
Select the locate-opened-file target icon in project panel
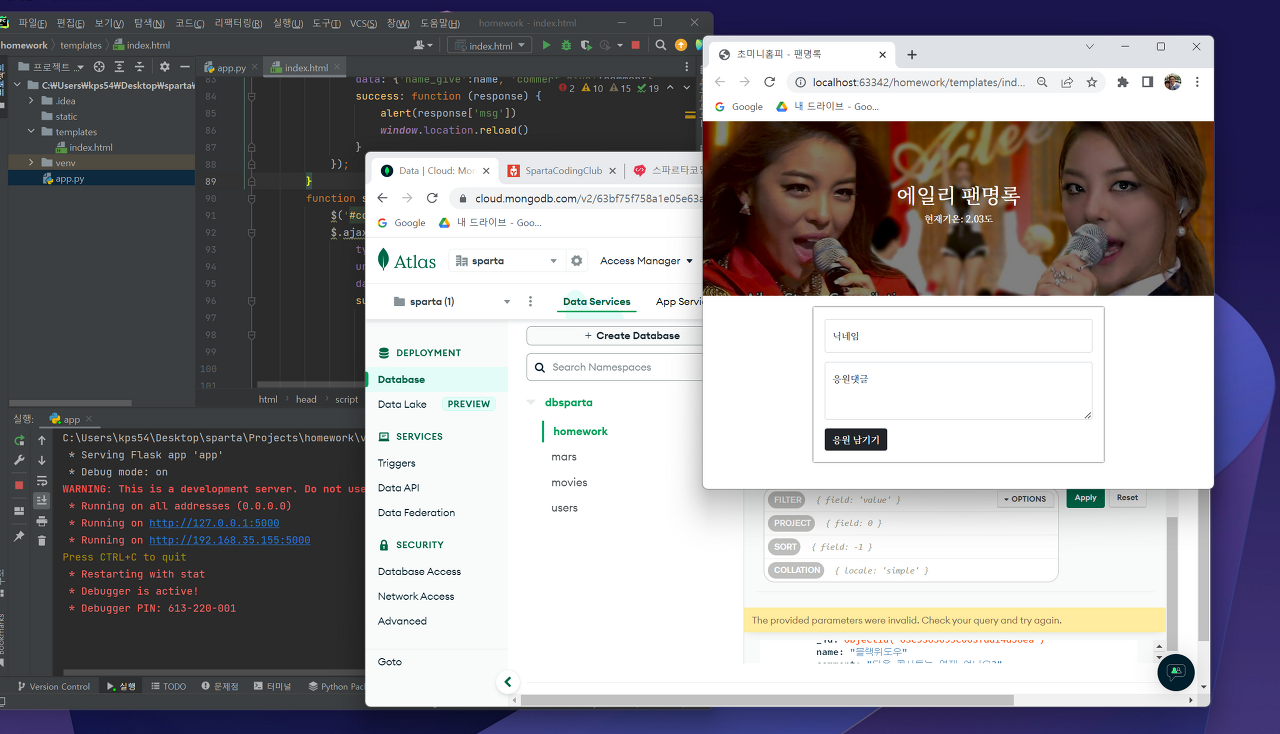98,67
